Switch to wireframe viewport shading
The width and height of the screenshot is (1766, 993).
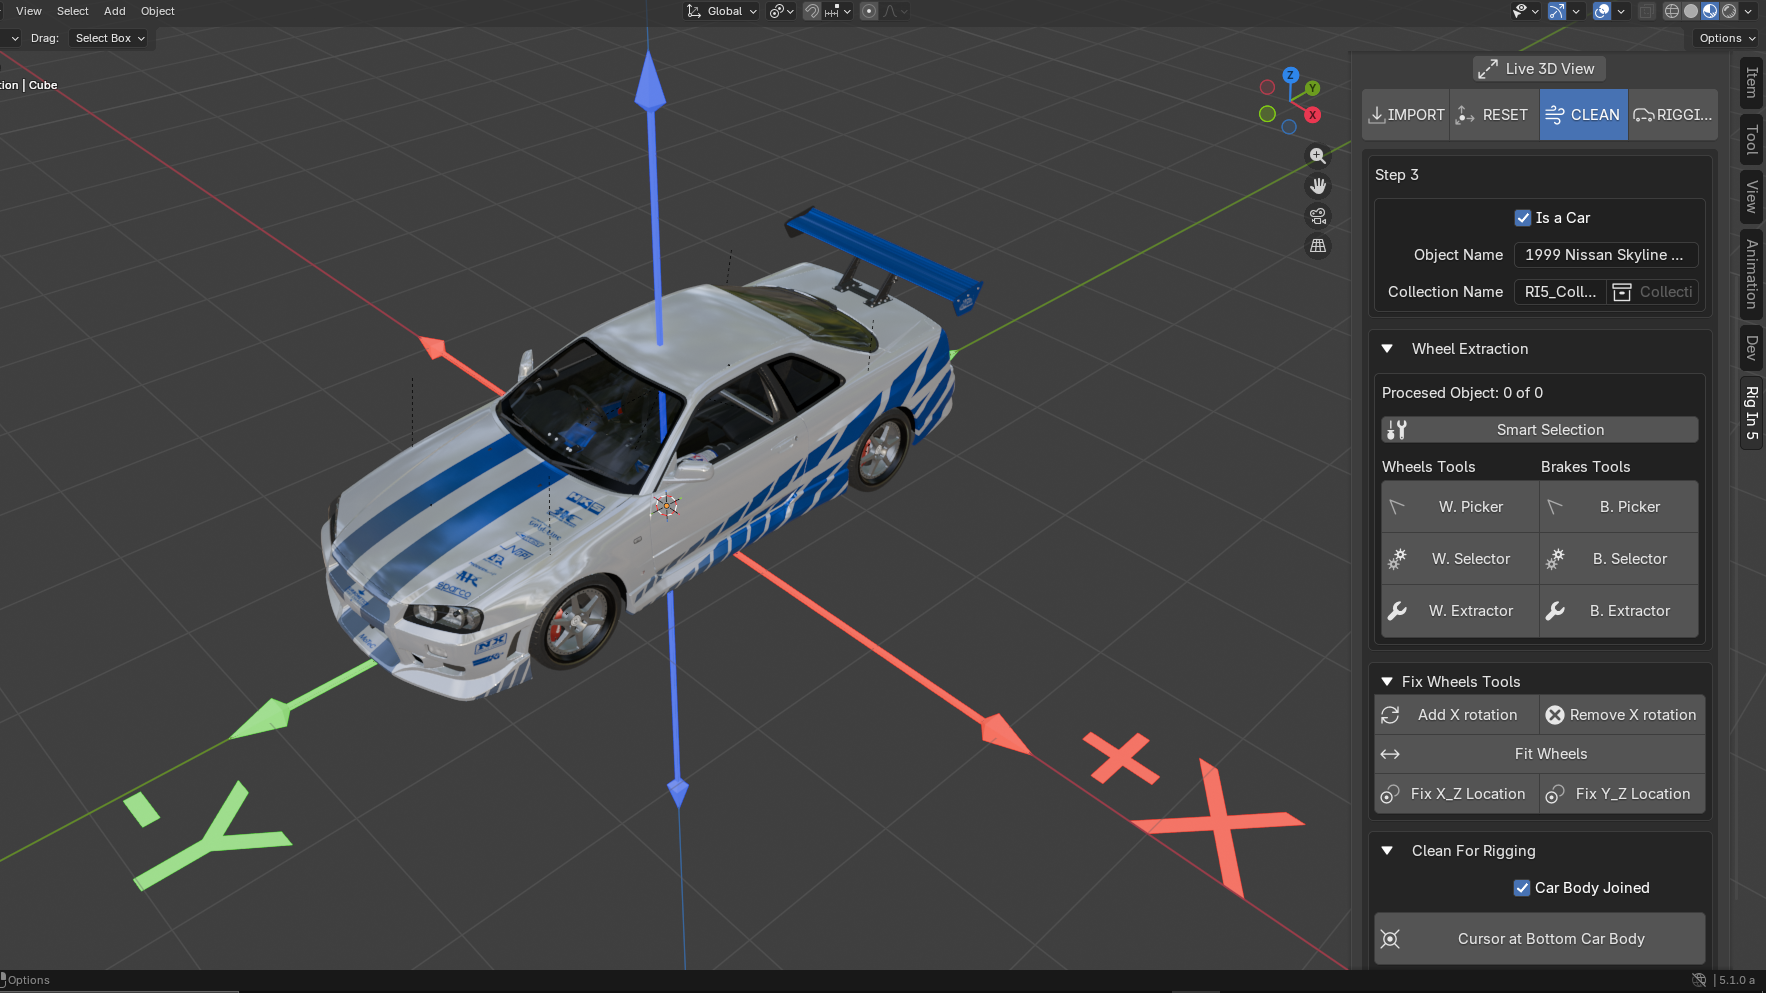pyautogui.click(x=1672, y=11)
